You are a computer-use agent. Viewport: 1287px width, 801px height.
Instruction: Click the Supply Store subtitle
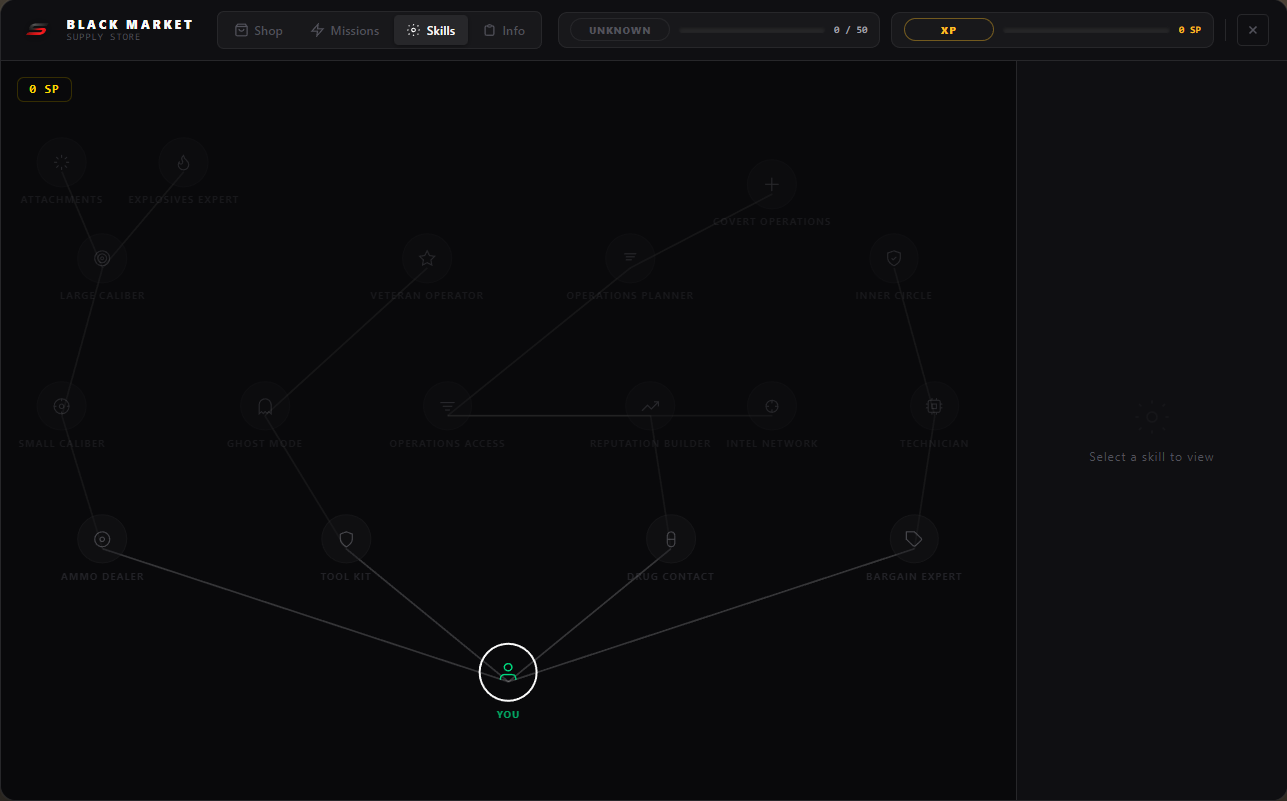(104, 37)
